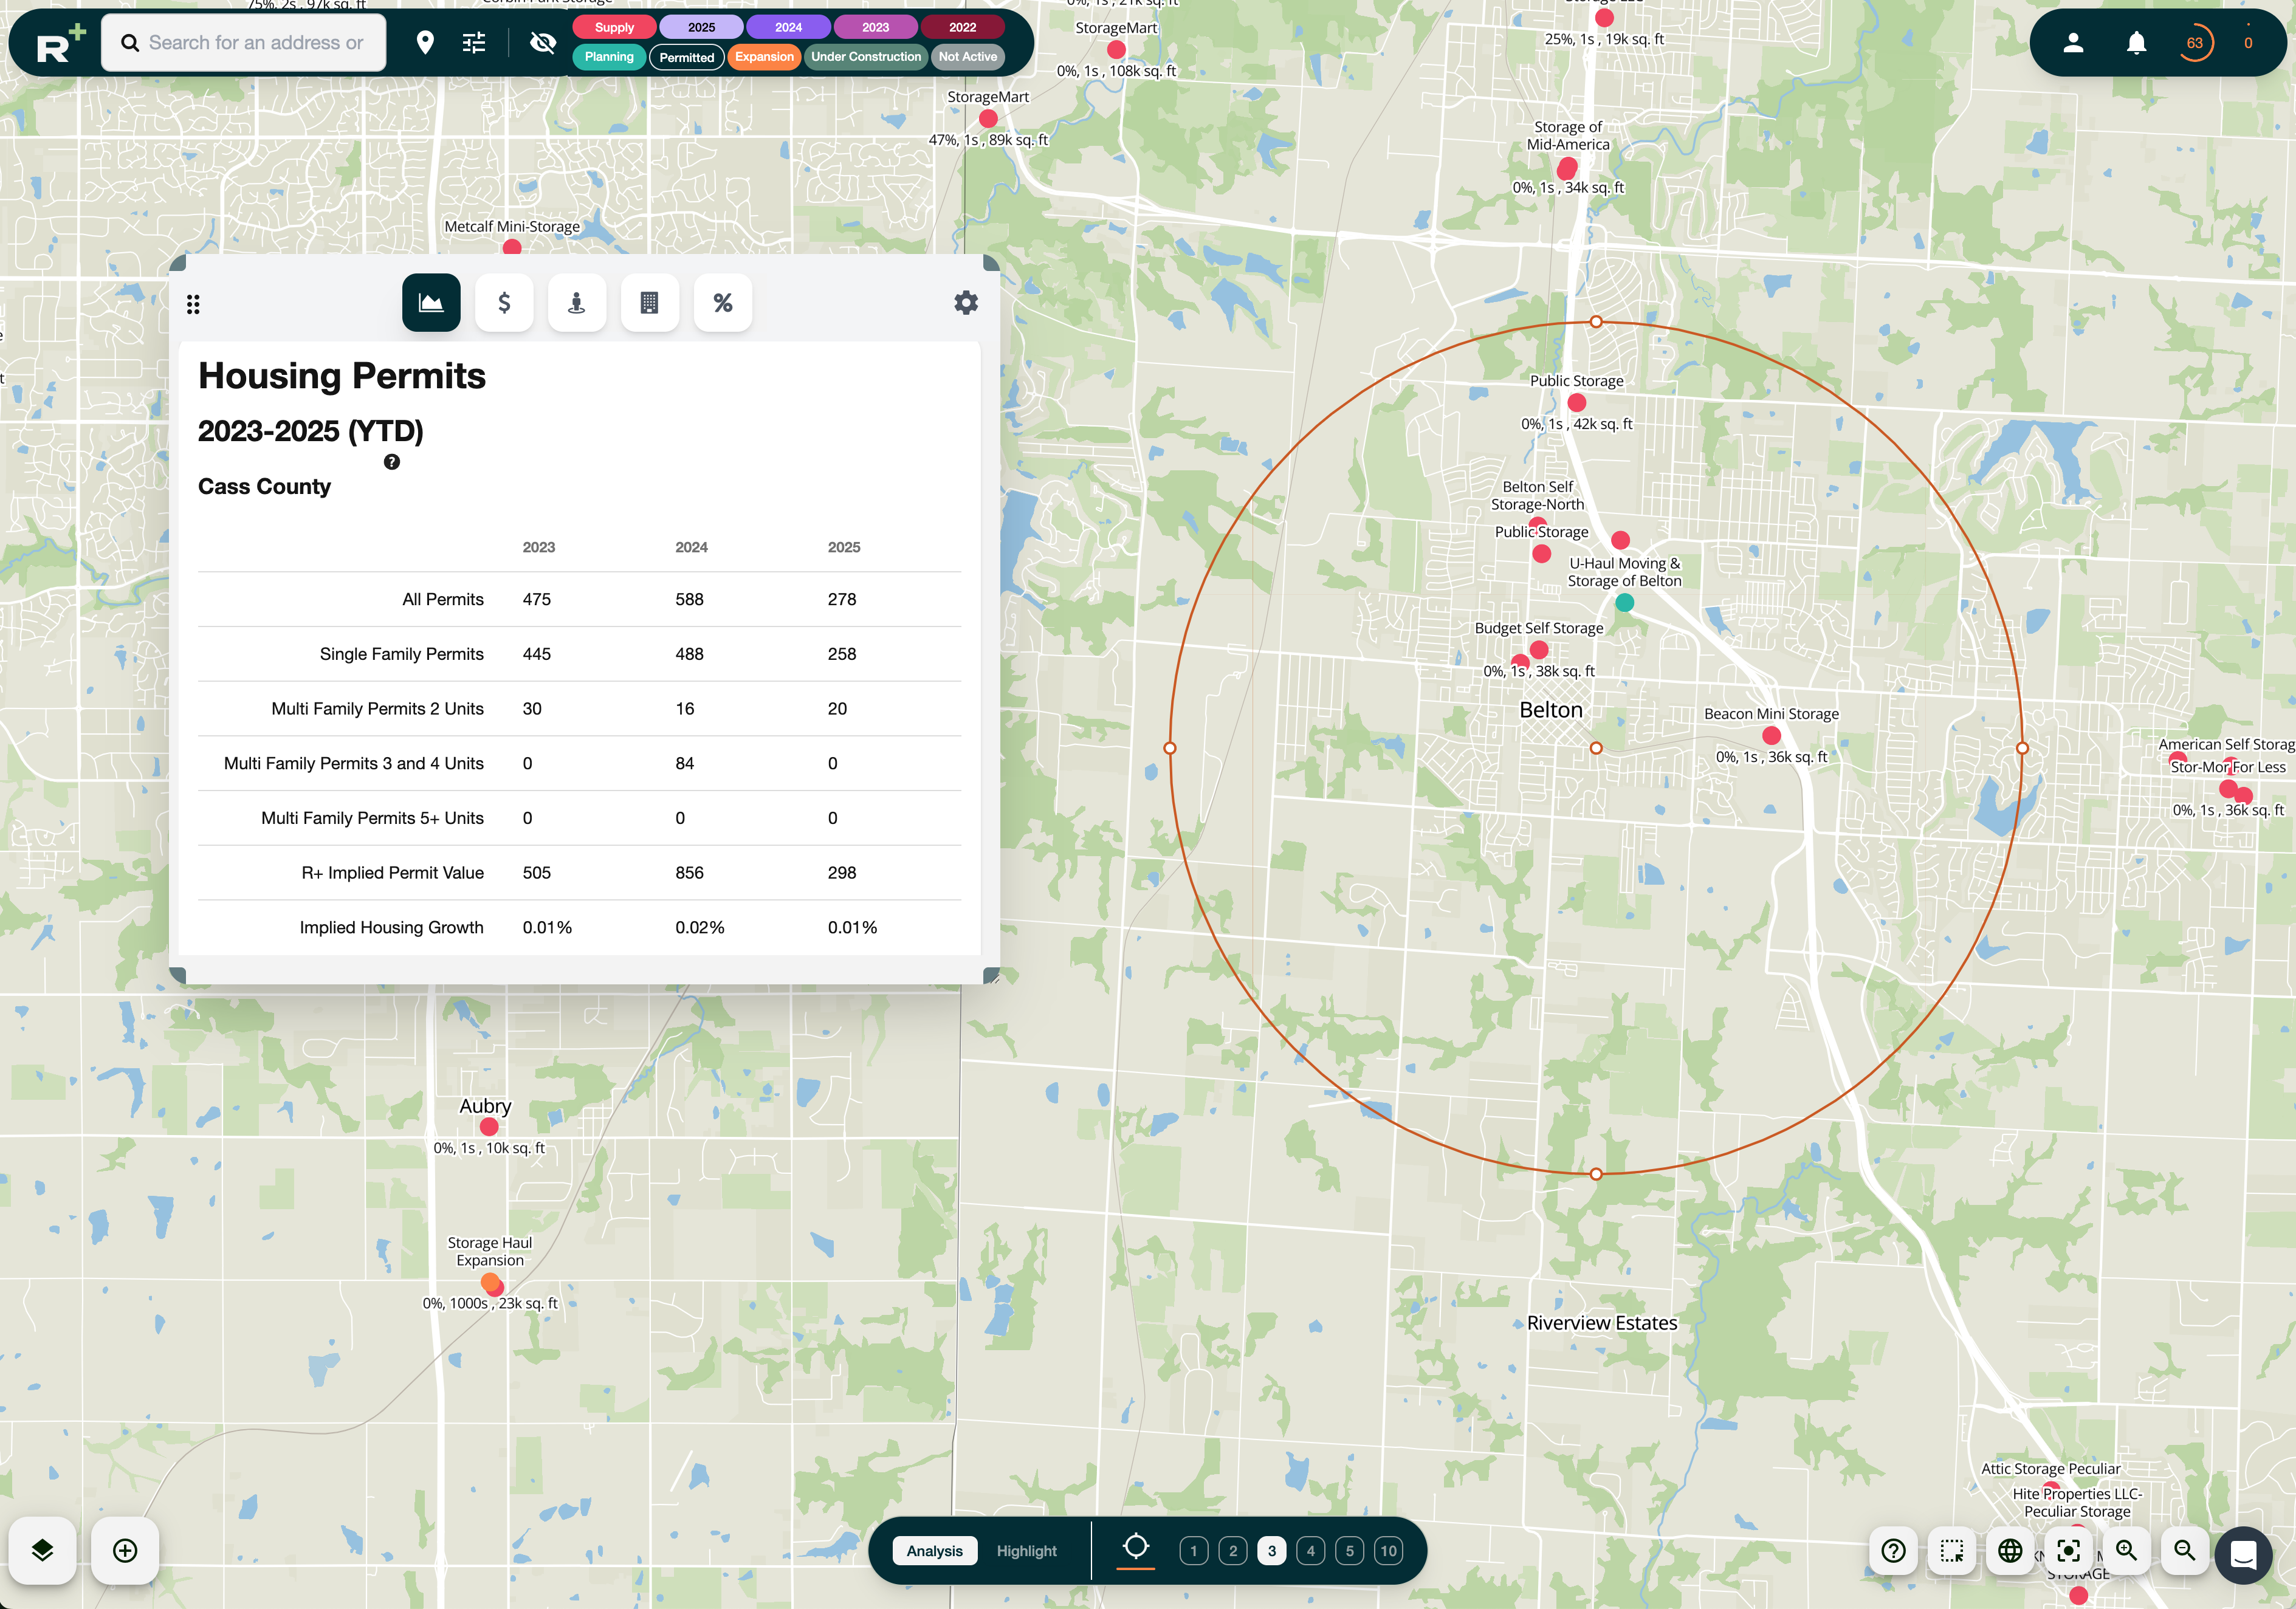The width and height of the screenshot is (2296, 1609).
Task: Select the percent rates icon
Action: tap(723, 302)
